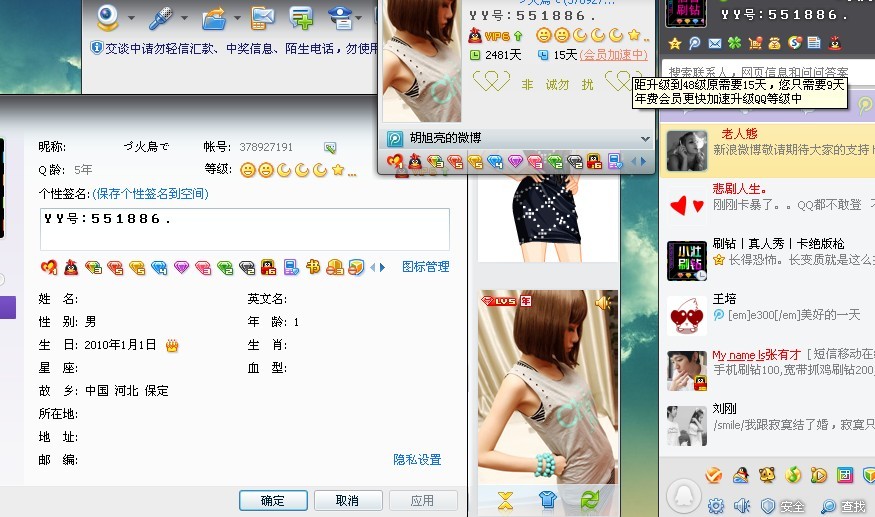Collapse the QQ show panel with yellow arrows icon
The width and height of the screenshot is (875, 517).
pyautogui.click(x=505, y=500)
